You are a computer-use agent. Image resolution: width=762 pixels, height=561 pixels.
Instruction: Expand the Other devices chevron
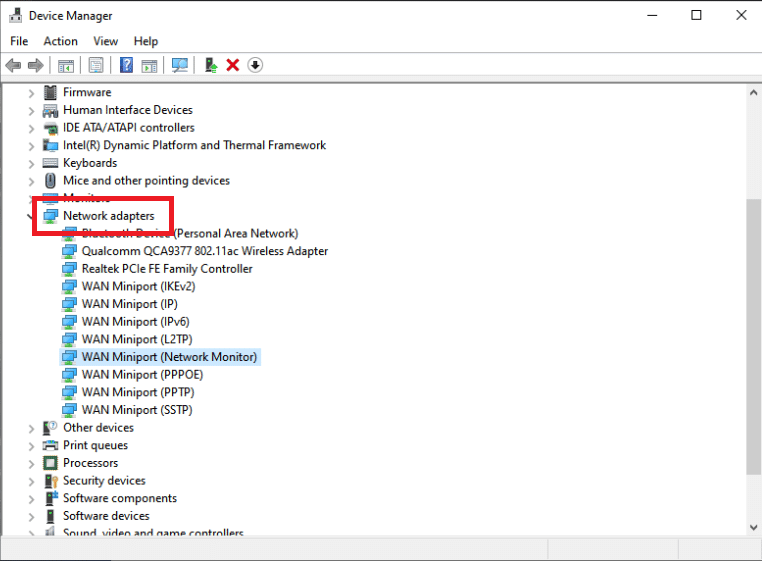31,429
